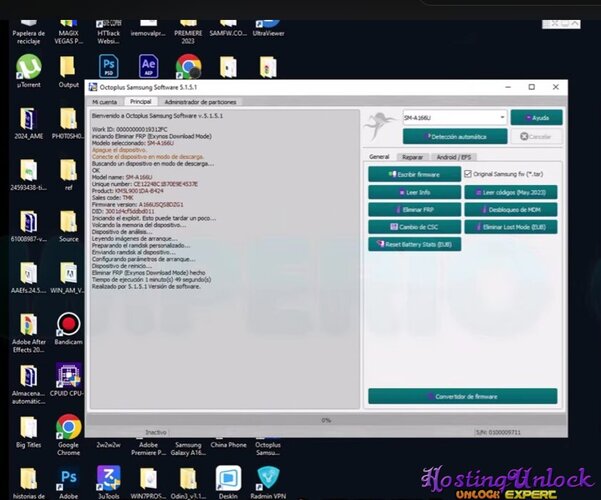Open the 24593438-ti... file icon
Viewport: 601px width, 500px height.
[x=29, y=175]
